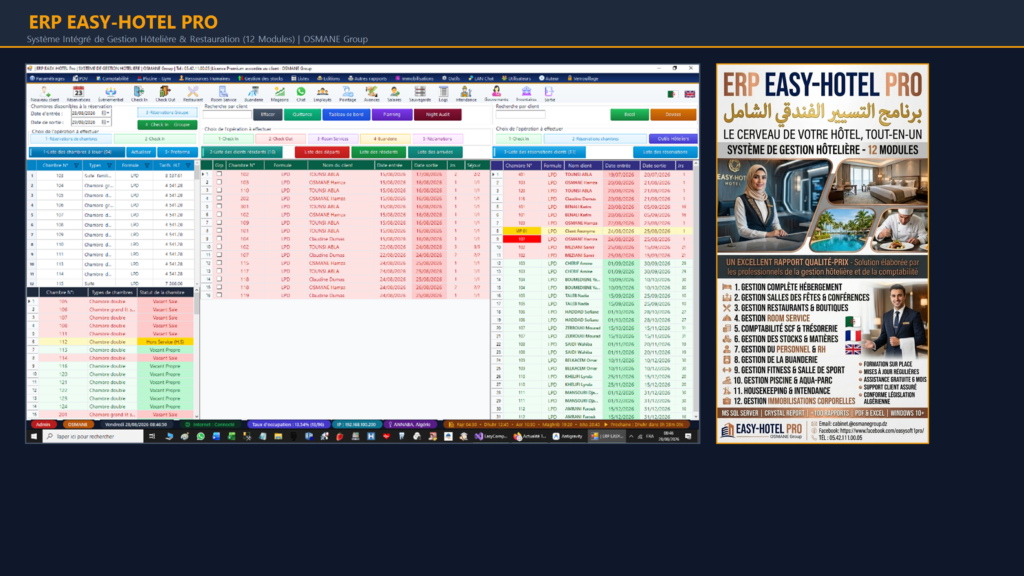Open the Nouveau client icon
1024x576 pixels.
[x=44, y=93]
